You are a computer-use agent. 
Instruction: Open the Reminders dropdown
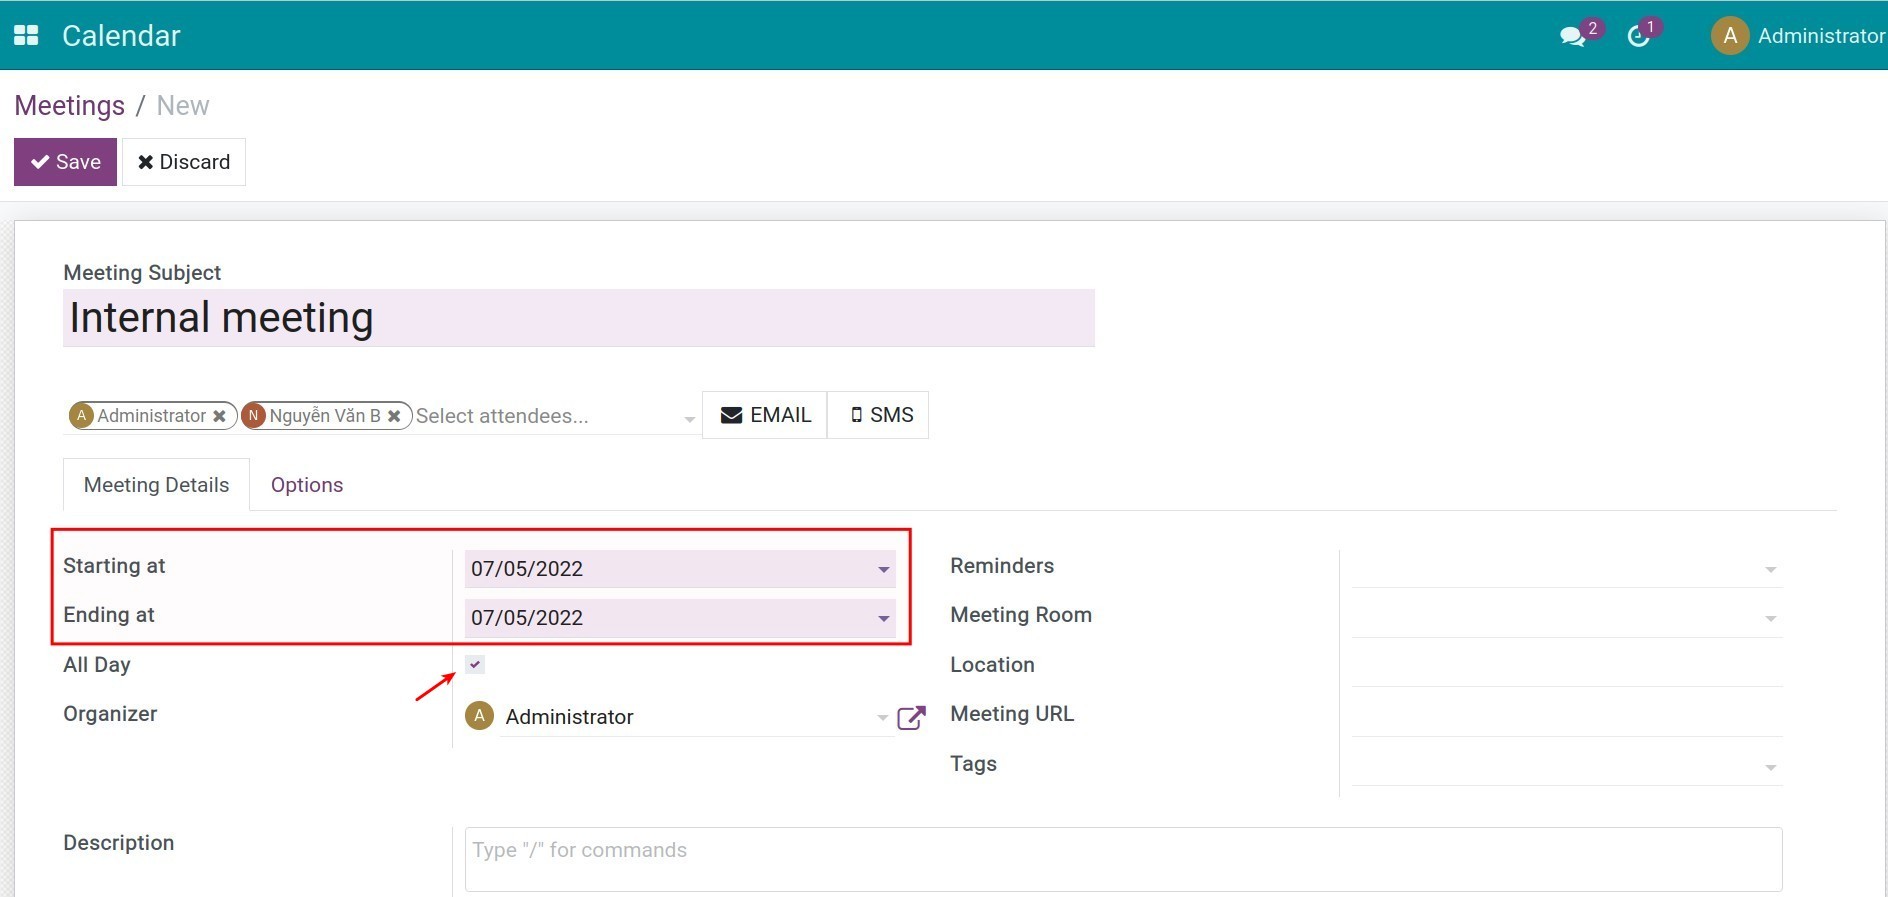(x=1770, y=569)
